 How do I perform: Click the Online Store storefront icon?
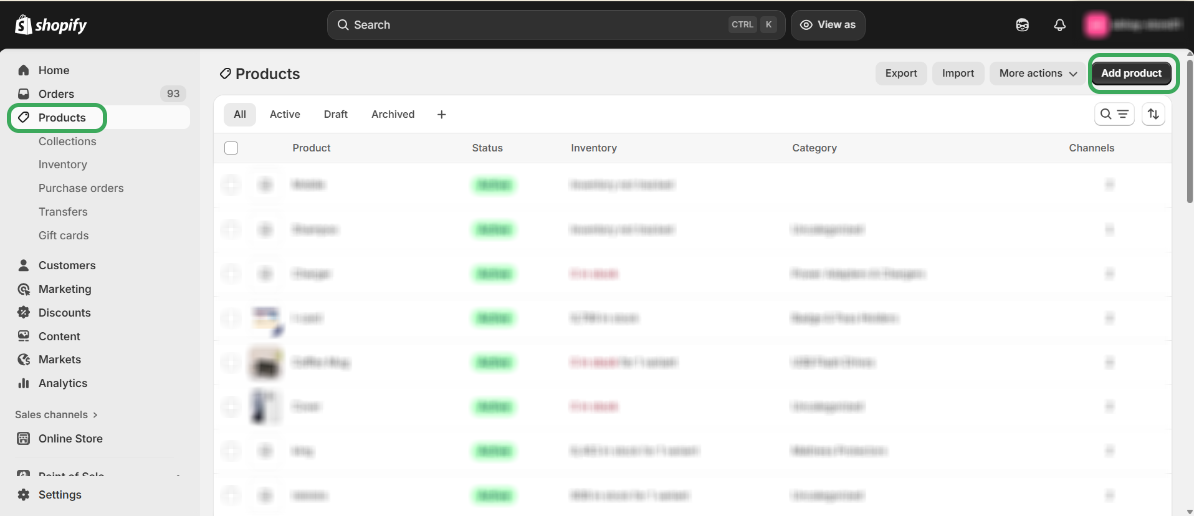tap(24, 438)
